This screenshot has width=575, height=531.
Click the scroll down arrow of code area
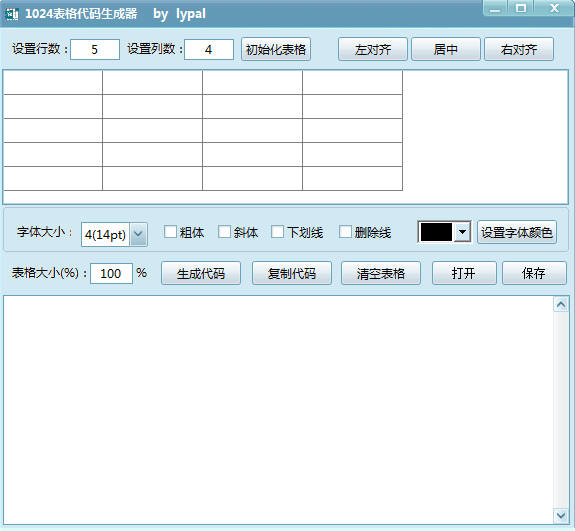[x=561, y=516]
